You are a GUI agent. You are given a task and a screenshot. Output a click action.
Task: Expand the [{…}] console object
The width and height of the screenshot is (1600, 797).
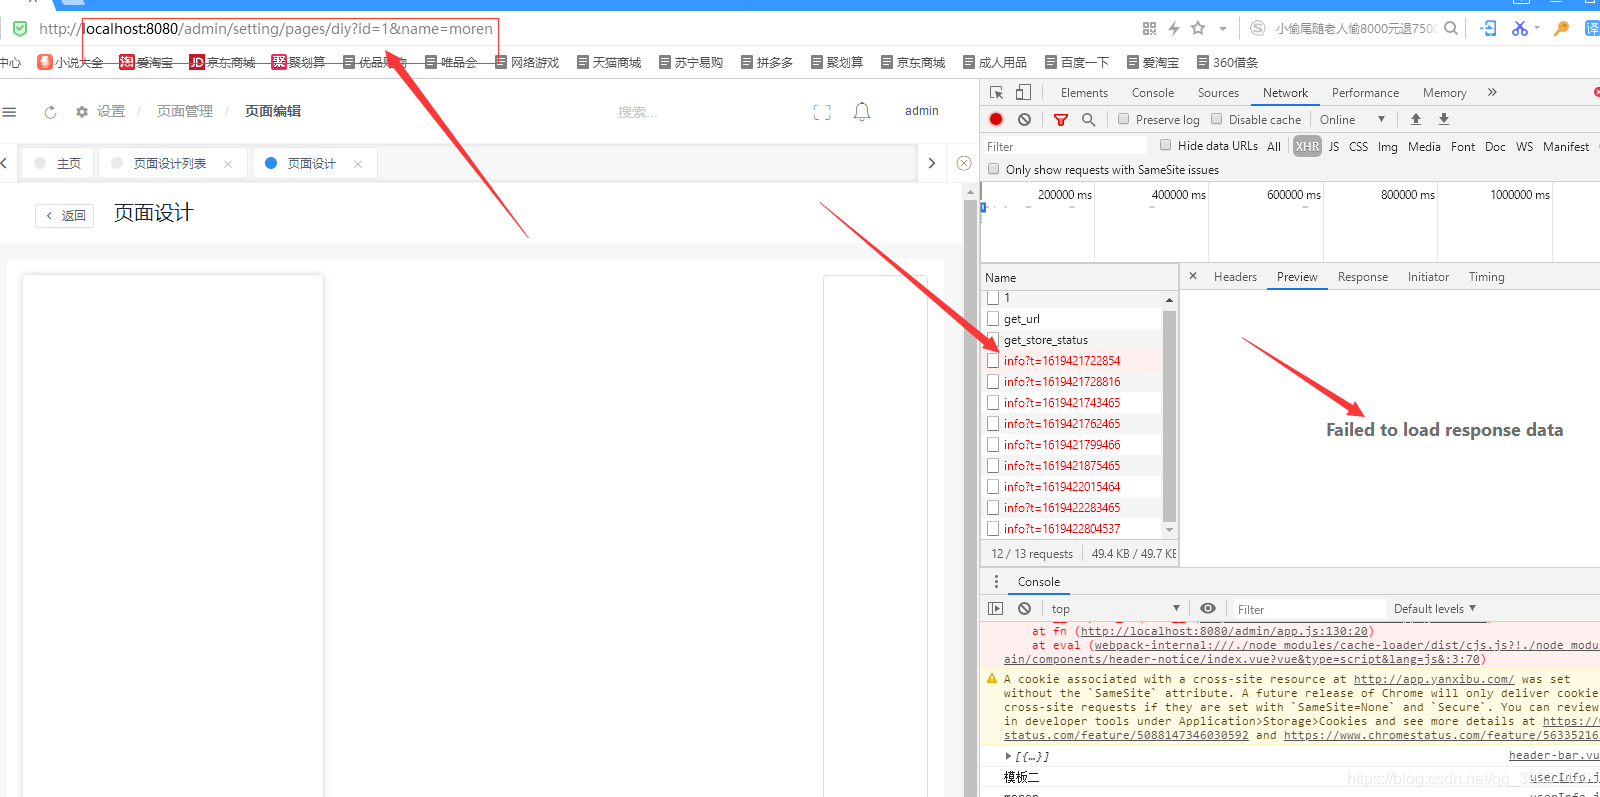tap(1008, 756)
